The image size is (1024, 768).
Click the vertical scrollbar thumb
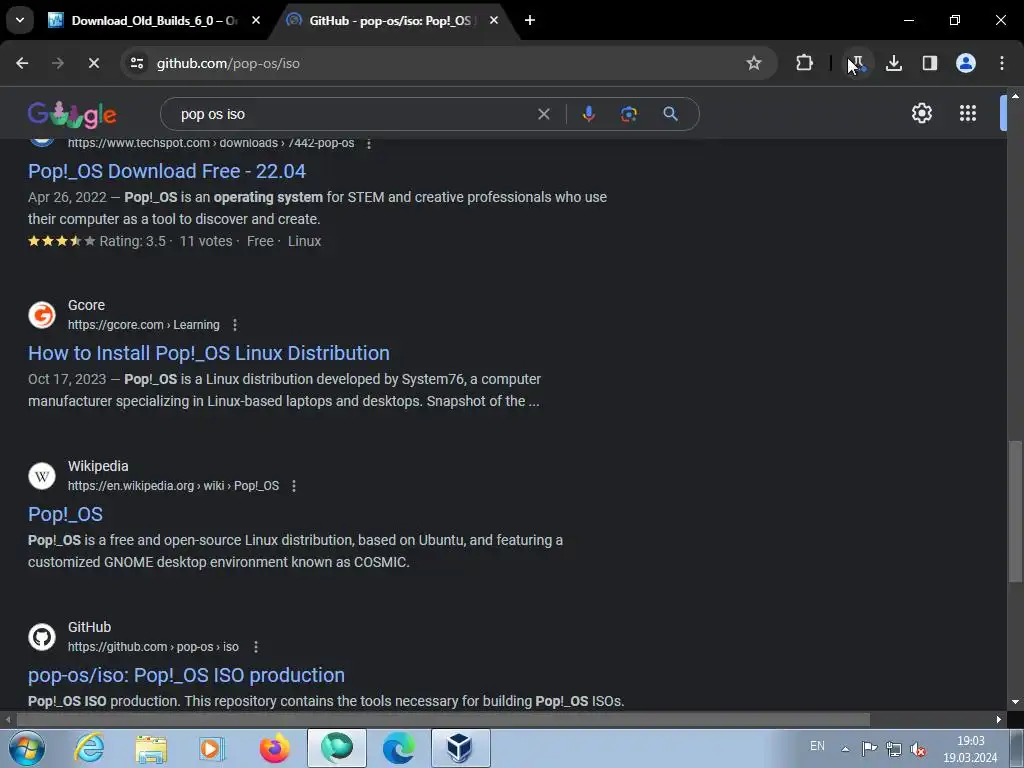[x=1015, y=511]
